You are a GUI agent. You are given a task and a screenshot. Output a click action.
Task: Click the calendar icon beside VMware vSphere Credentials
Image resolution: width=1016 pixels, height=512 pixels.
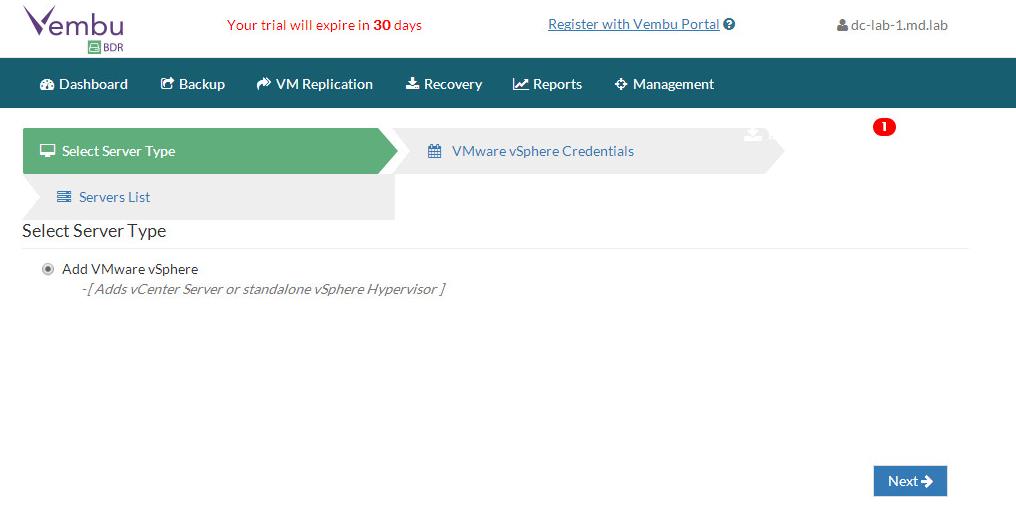(434, 151)
